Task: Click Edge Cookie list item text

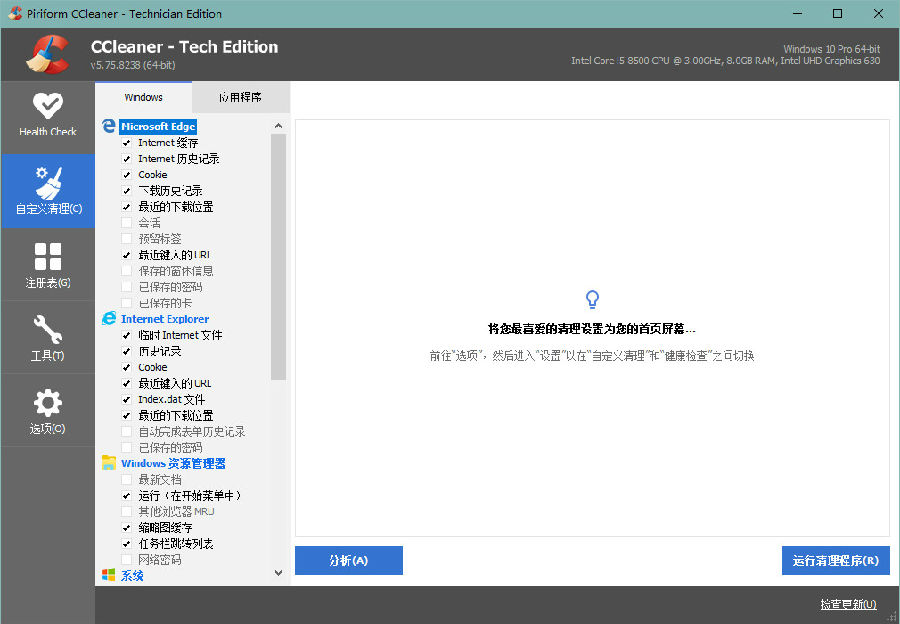Action: (x=153, y=175)
